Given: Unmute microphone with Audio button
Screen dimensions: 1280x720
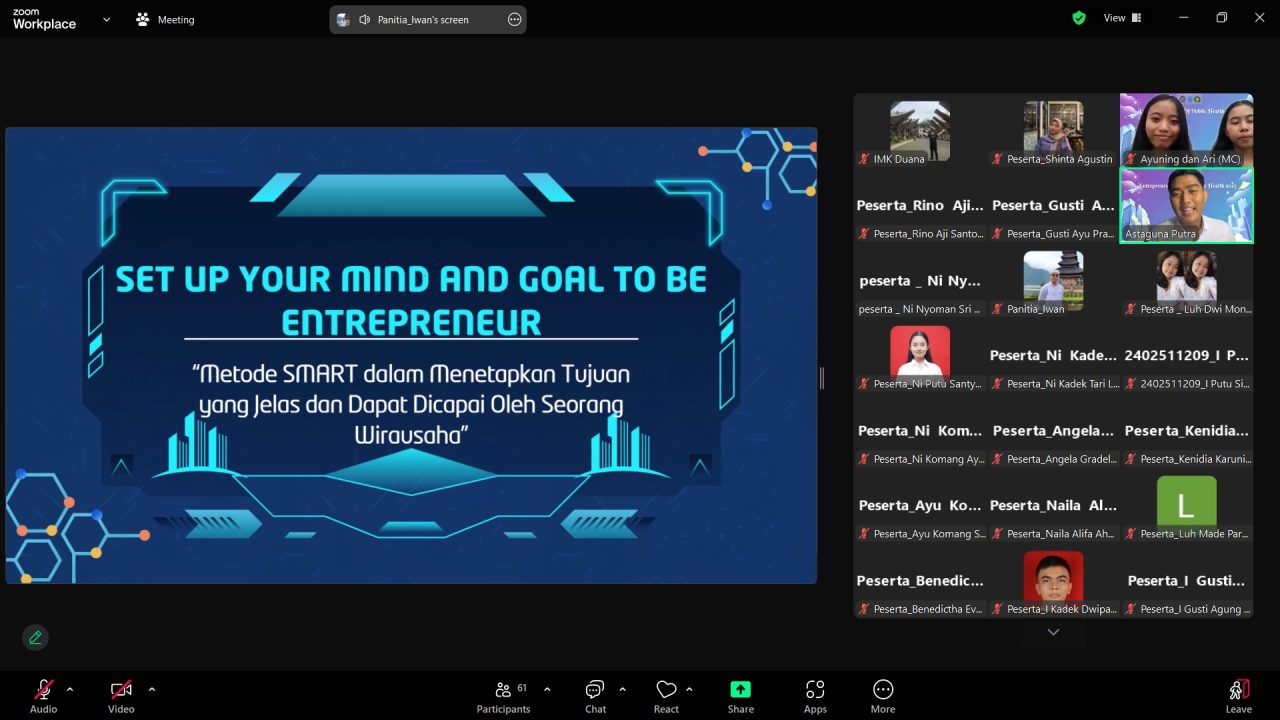Looking at the screenshot, I should (x=43, y=696).
